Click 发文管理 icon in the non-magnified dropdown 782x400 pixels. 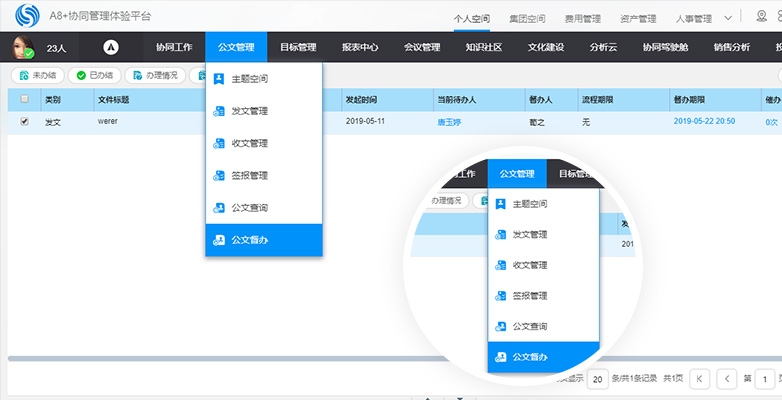point(219,111)
